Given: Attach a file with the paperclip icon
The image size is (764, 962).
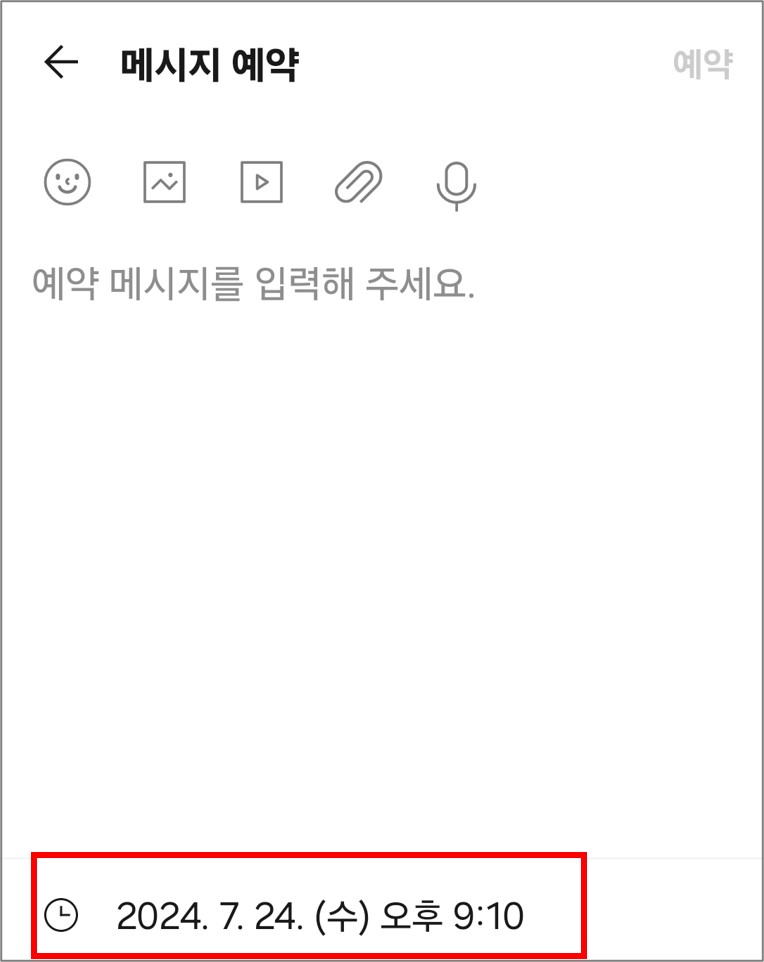Looking at the screenshot, I should 358,182.
